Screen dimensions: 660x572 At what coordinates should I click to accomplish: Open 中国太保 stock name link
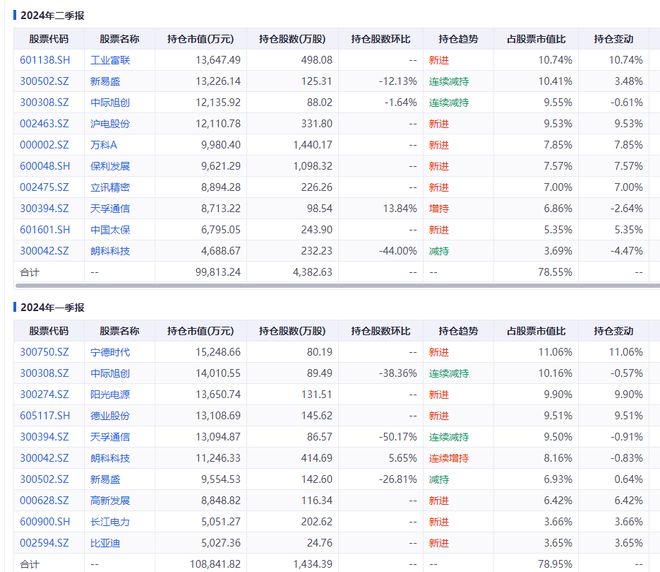pos(110,230)
